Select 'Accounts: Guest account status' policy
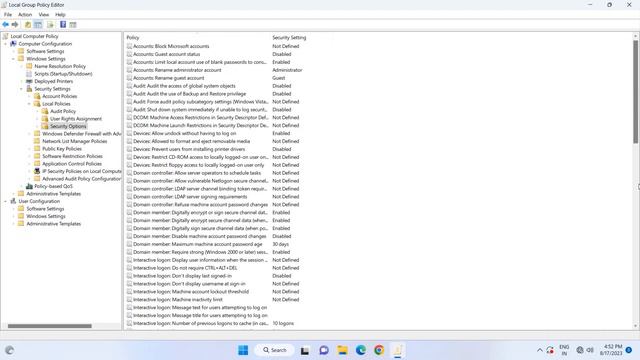Screen dimensions: 640x360 pos(167,54)
